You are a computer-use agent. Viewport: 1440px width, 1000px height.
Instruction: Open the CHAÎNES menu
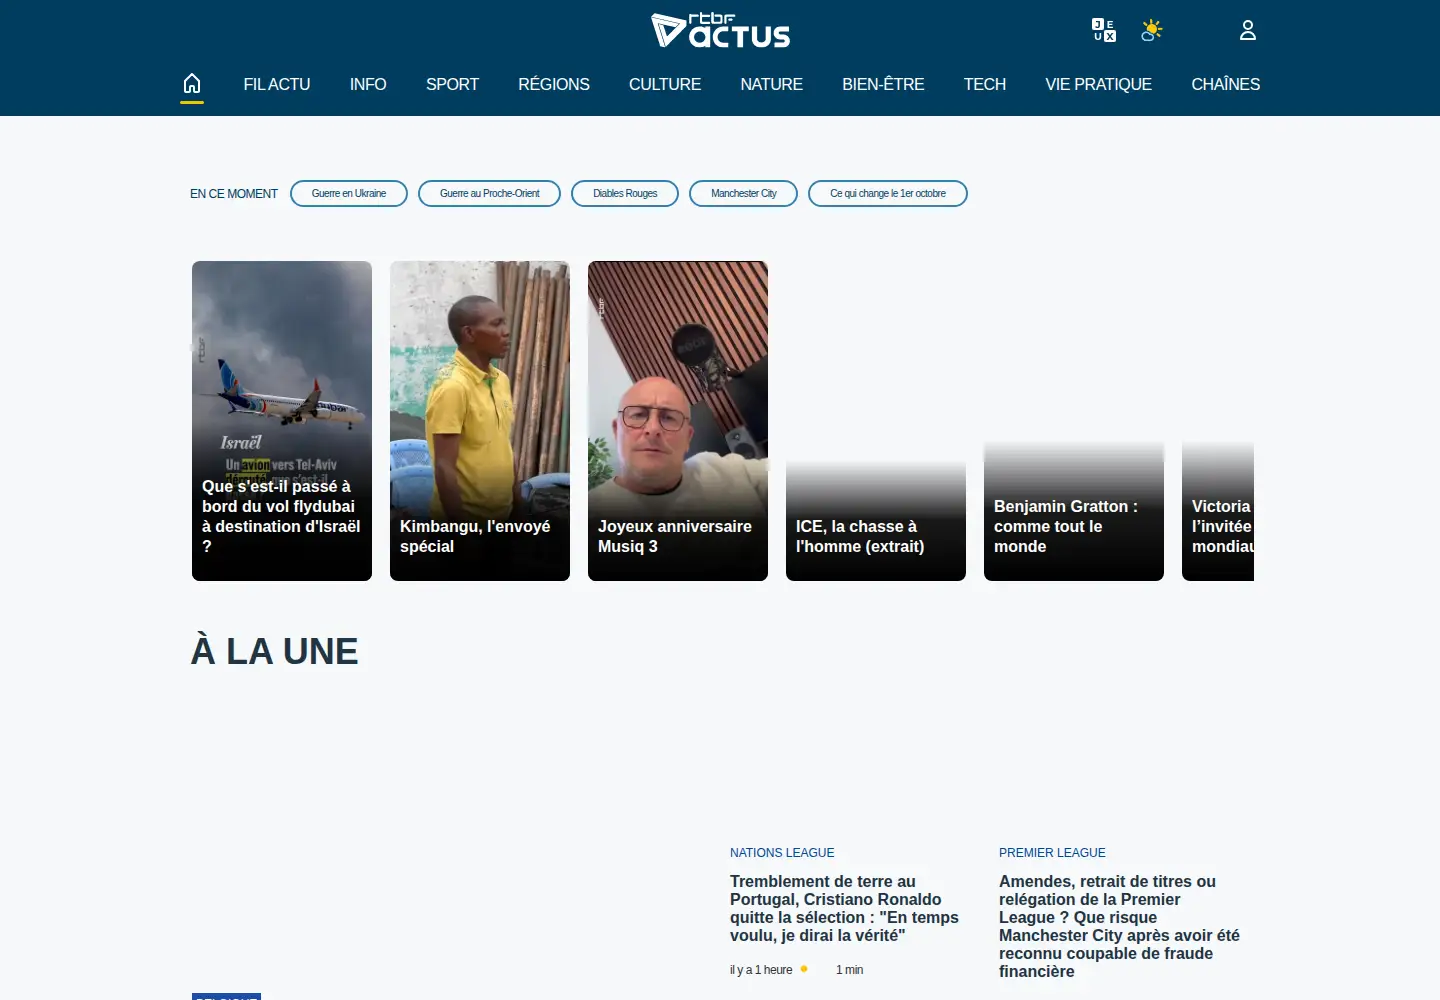click(1225, 85)
